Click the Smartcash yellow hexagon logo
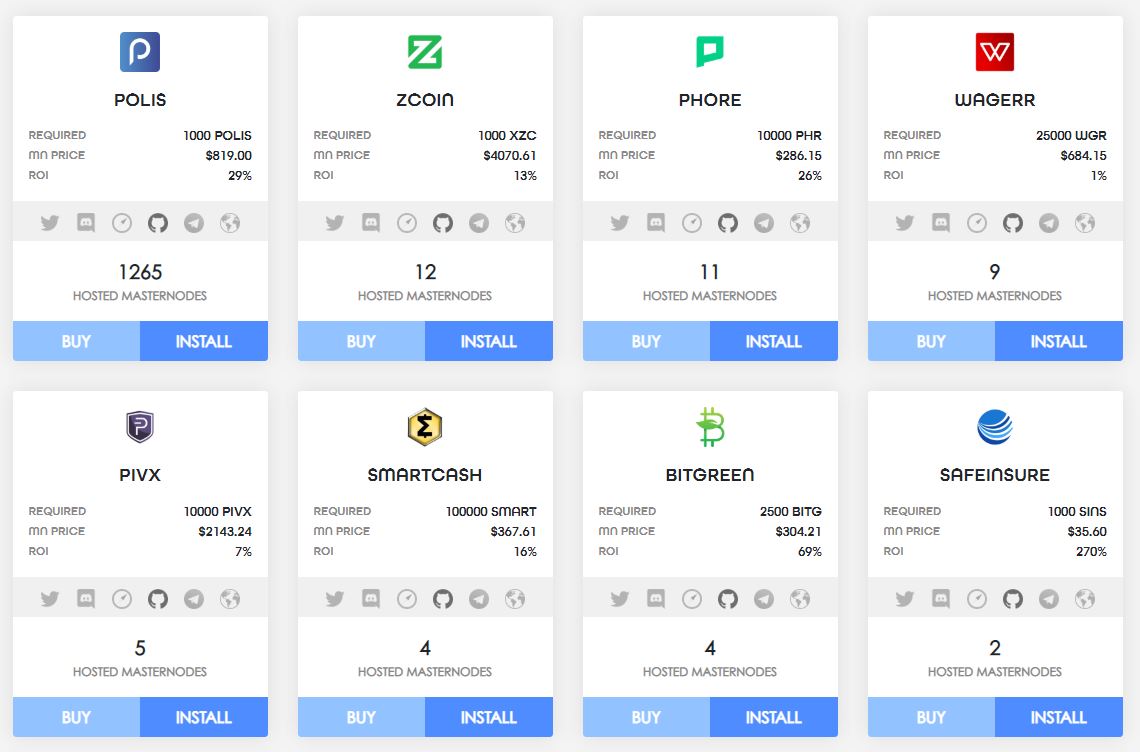Image resolution: width=1140 pixels, height=752 pixels. coord(425,427)
